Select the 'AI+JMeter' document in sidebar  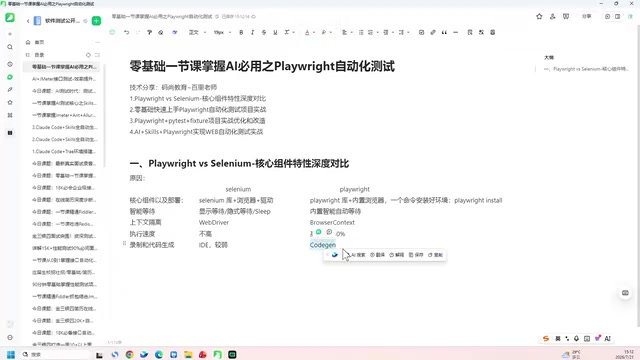click(64, 79)
